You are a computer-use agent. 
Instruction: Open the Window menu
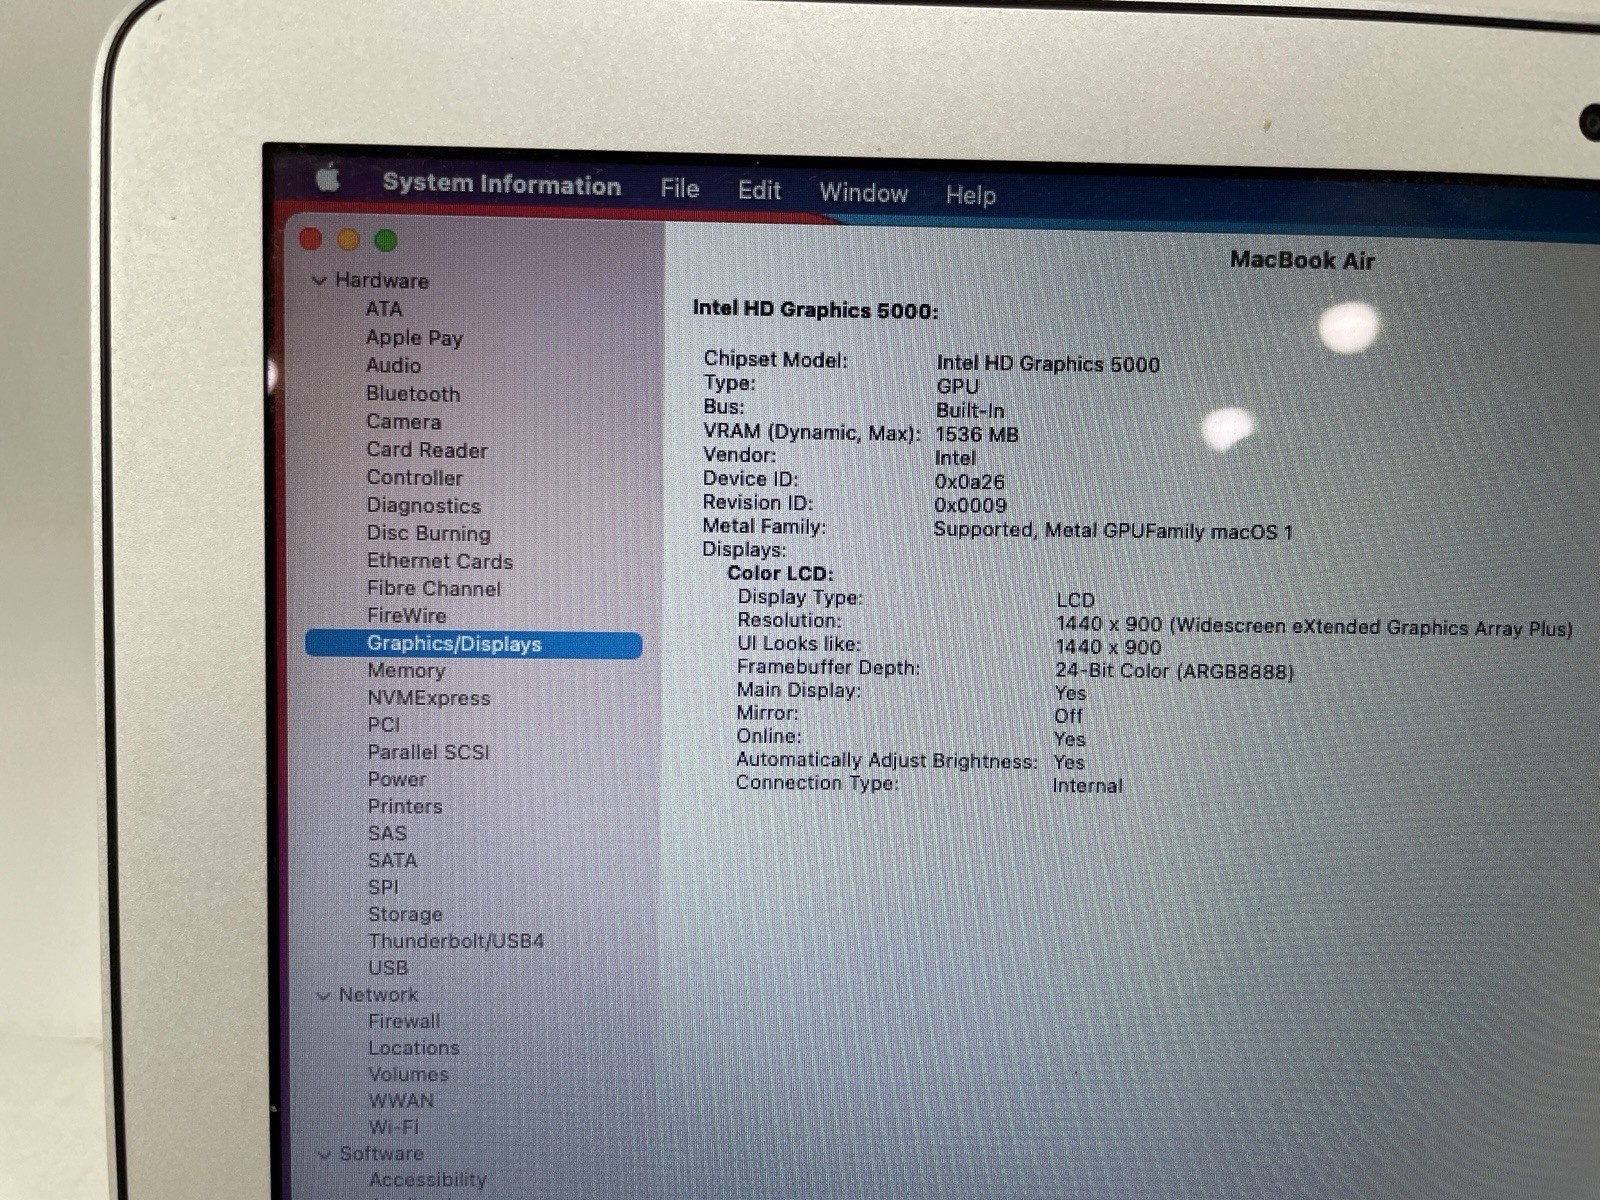click(863, 193)
